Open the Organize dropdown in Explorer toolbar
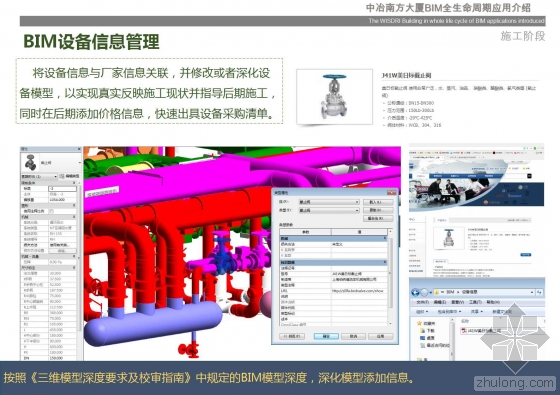 (422, 312)
